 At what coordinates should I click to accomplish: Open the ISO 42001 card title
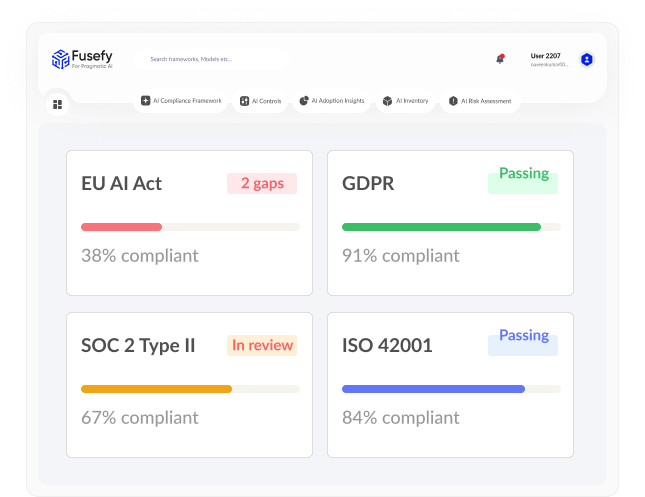point(387,345)
